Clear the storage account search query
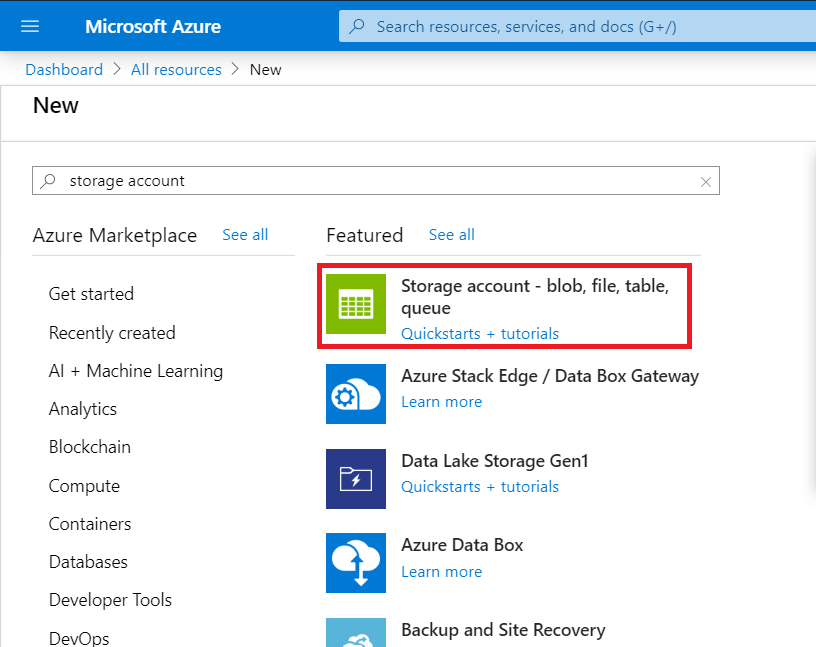The image size is (816, 647). (706, 181)
